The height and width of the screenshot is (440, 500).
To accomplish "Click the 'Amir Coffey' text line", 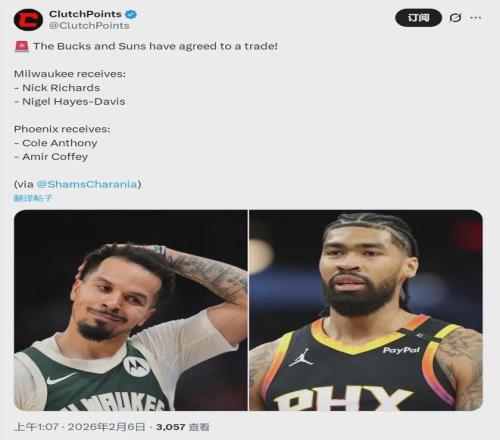I will tap(51, 157).
